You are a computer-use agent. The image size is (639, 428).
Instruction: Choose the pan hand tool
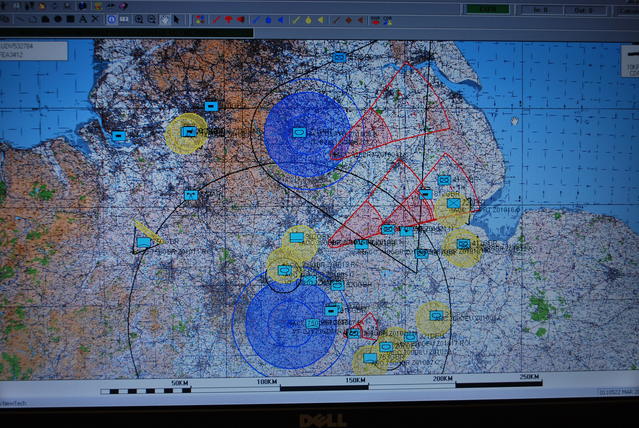pyautogui.click(x=163, y=19)
